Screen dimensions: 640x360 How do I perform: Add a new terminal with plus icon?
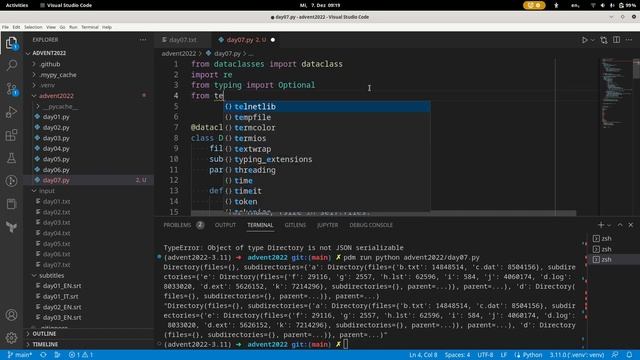[x=601, y=225]
